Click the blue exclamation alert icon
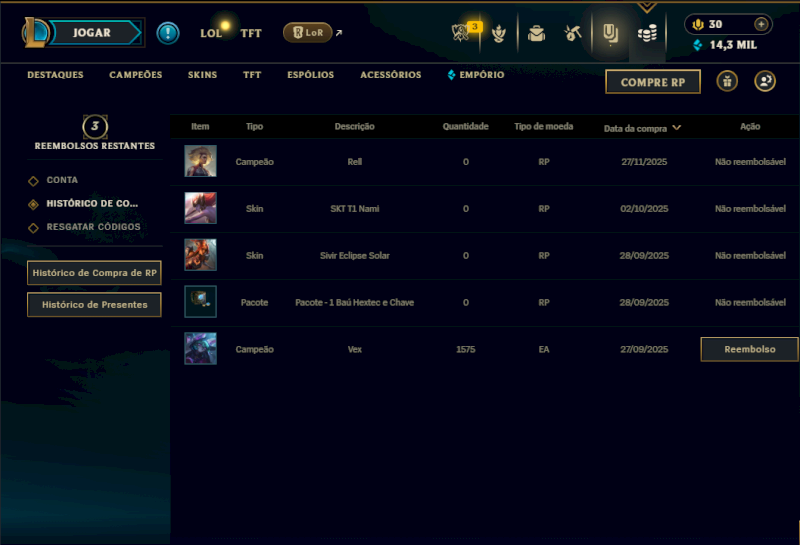 [x=167, y=33]
